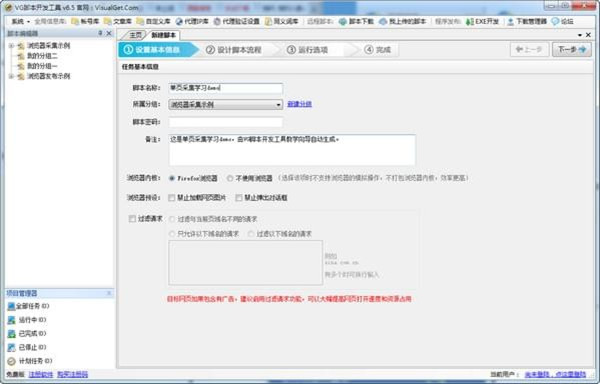Go to step 4 完成
The width and height of the screenshot is (600, 384).
[377, 50]
